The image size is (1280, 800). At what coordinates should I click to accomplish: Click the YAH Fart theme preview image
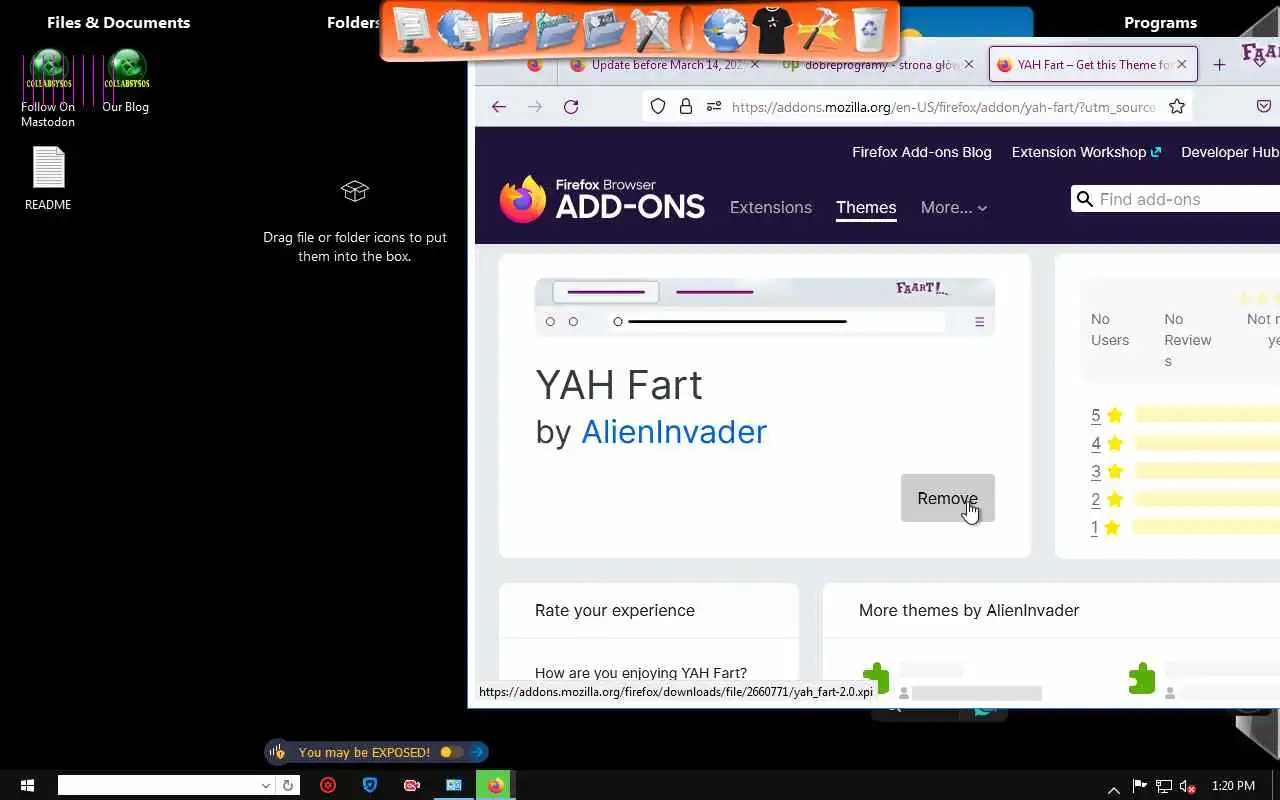pos(765,307)
